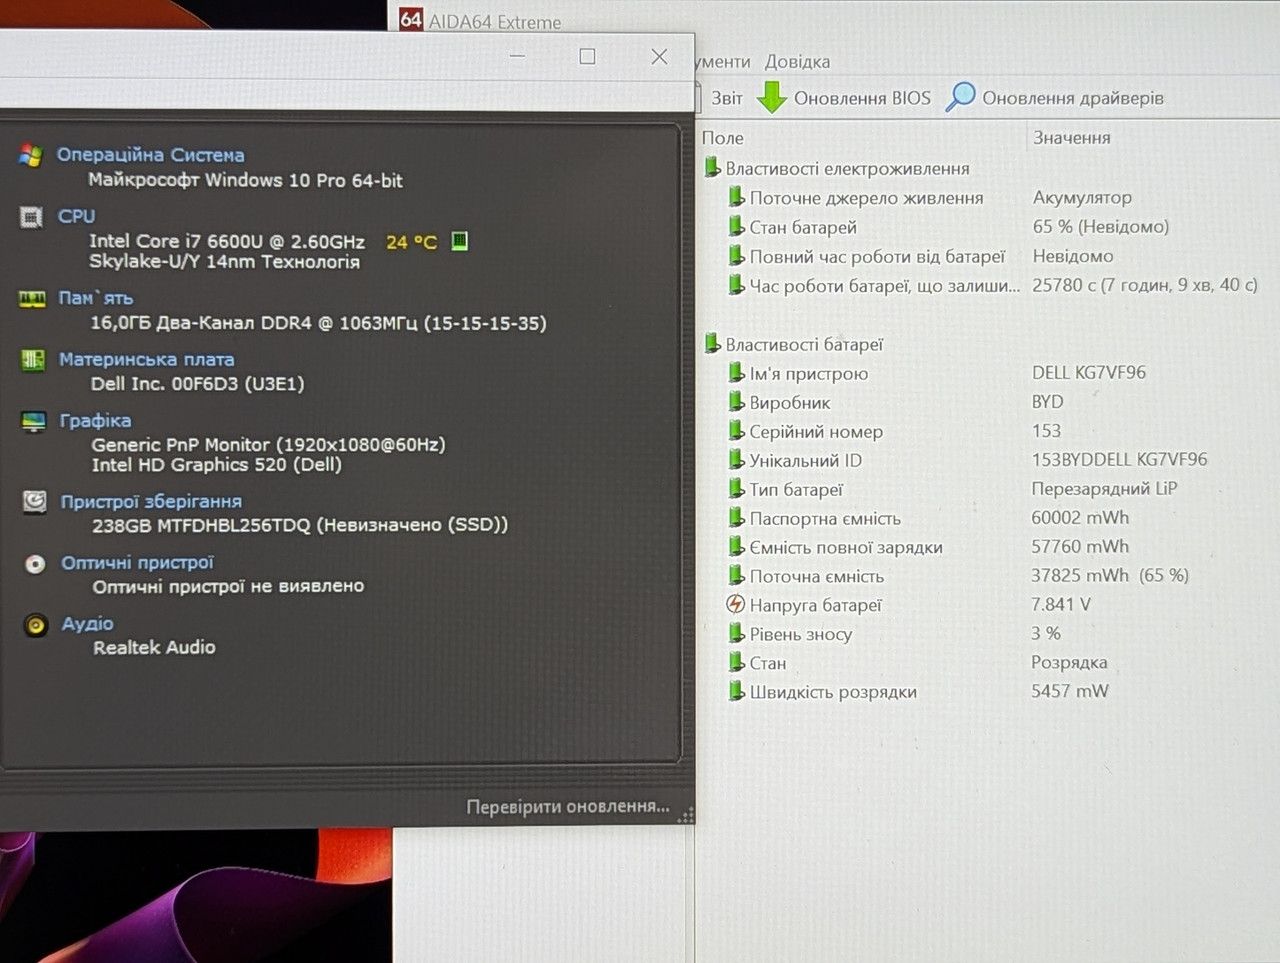This screenshot has width=1280, height=963.
Task: Click the Значення column header
Action: tap(1071, 137)
